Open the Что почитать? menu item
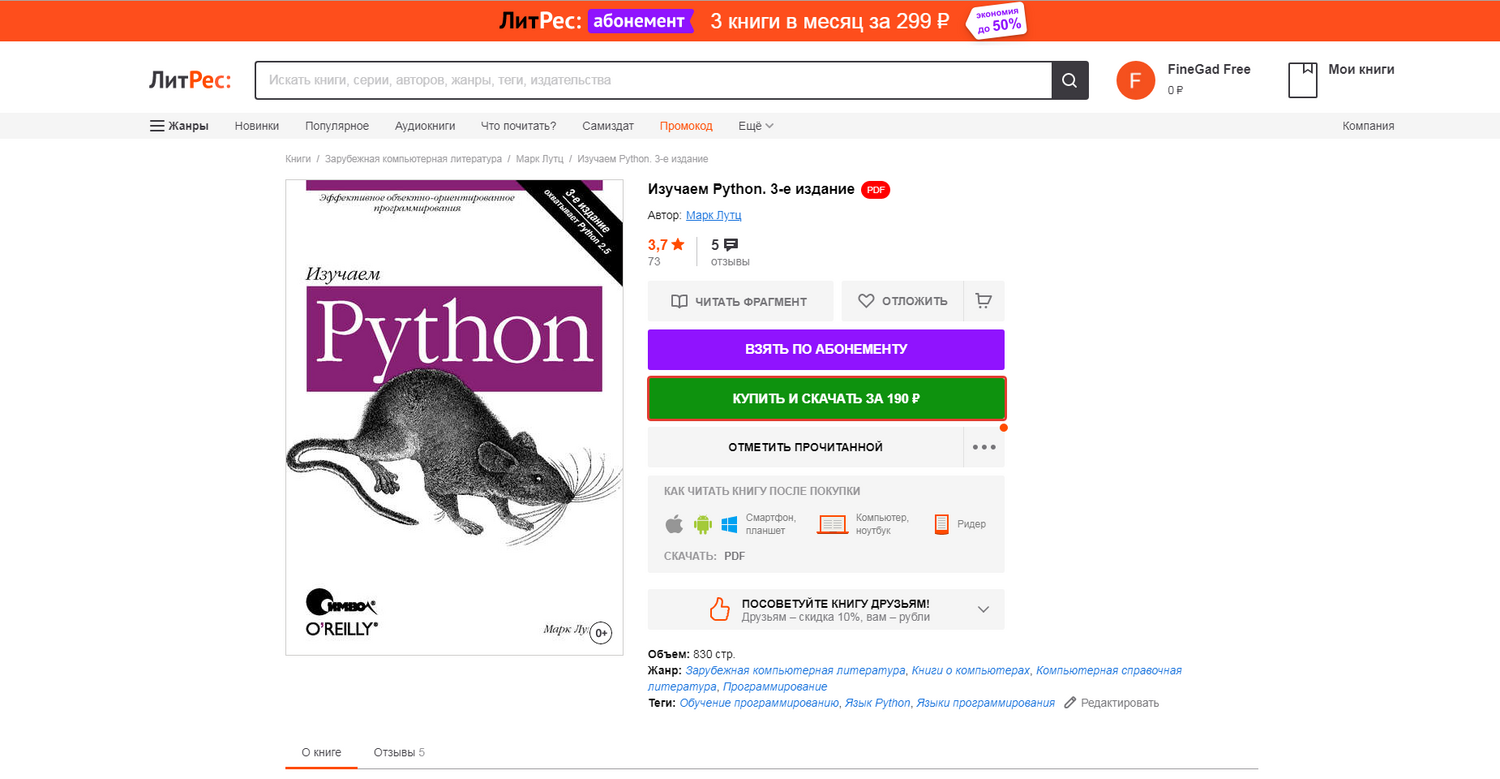The height and width of the screenshot is (779, 1500). click(518, 126)
